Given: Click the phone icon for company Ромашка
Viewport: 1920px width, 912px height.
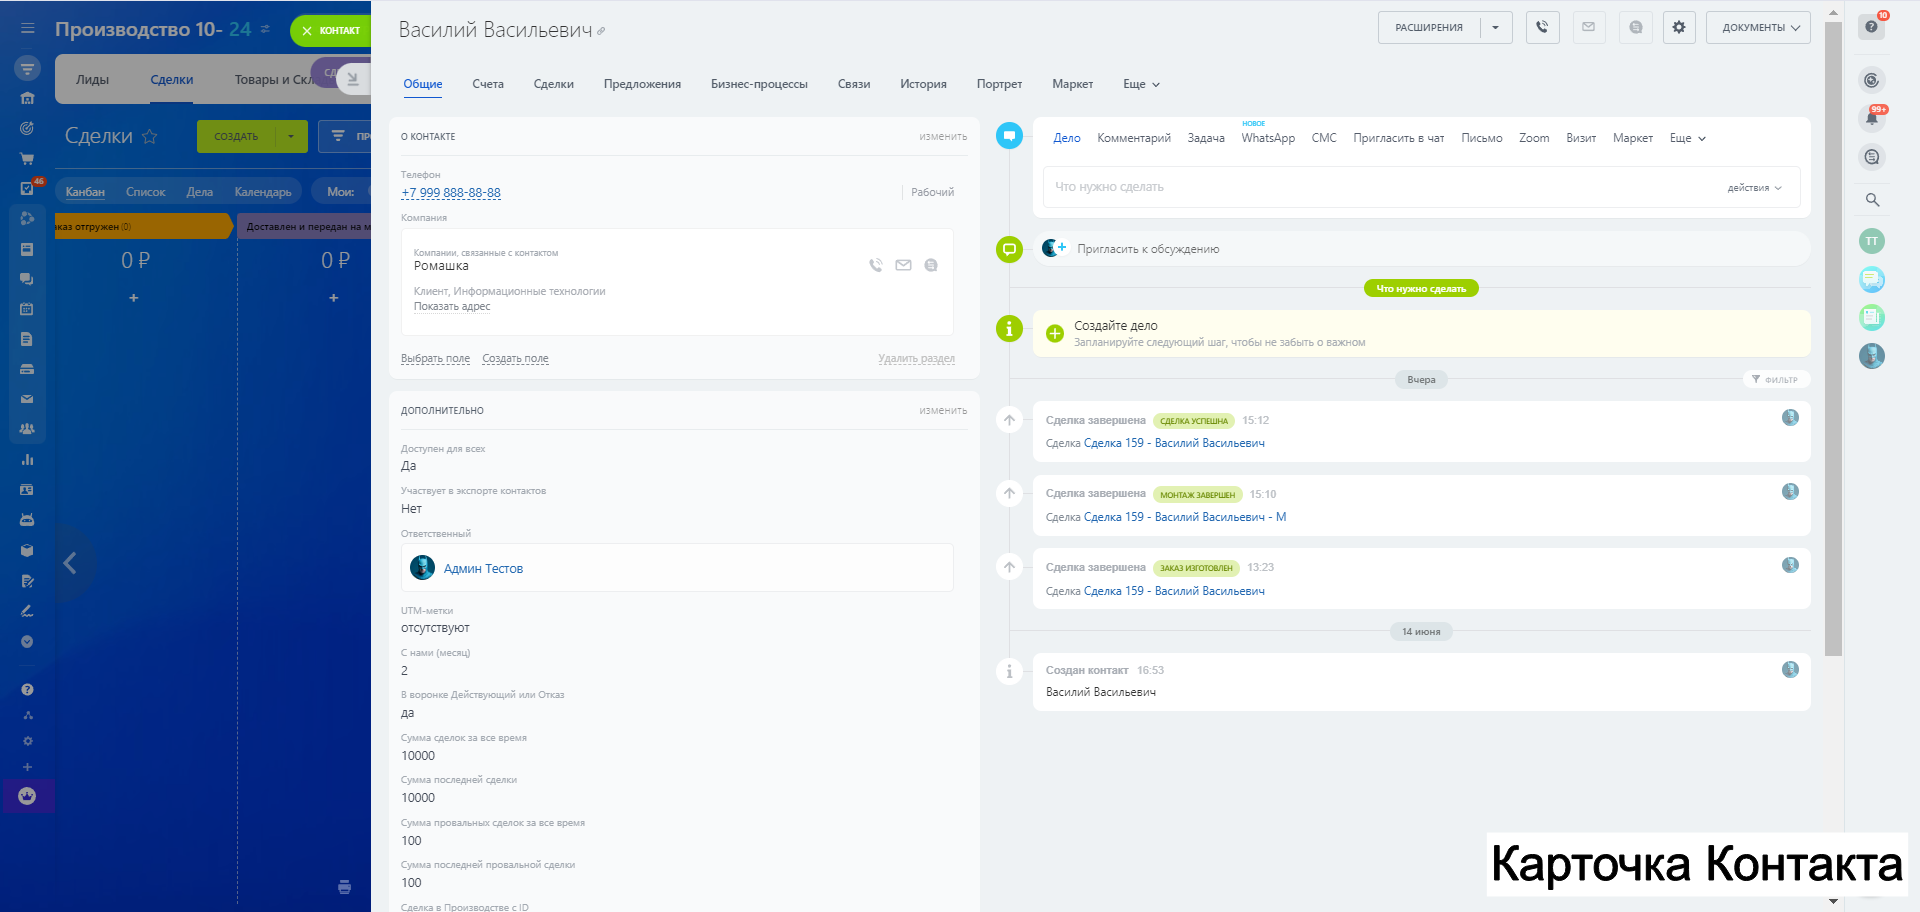Looking at the screenshot, I should point(875,265).
